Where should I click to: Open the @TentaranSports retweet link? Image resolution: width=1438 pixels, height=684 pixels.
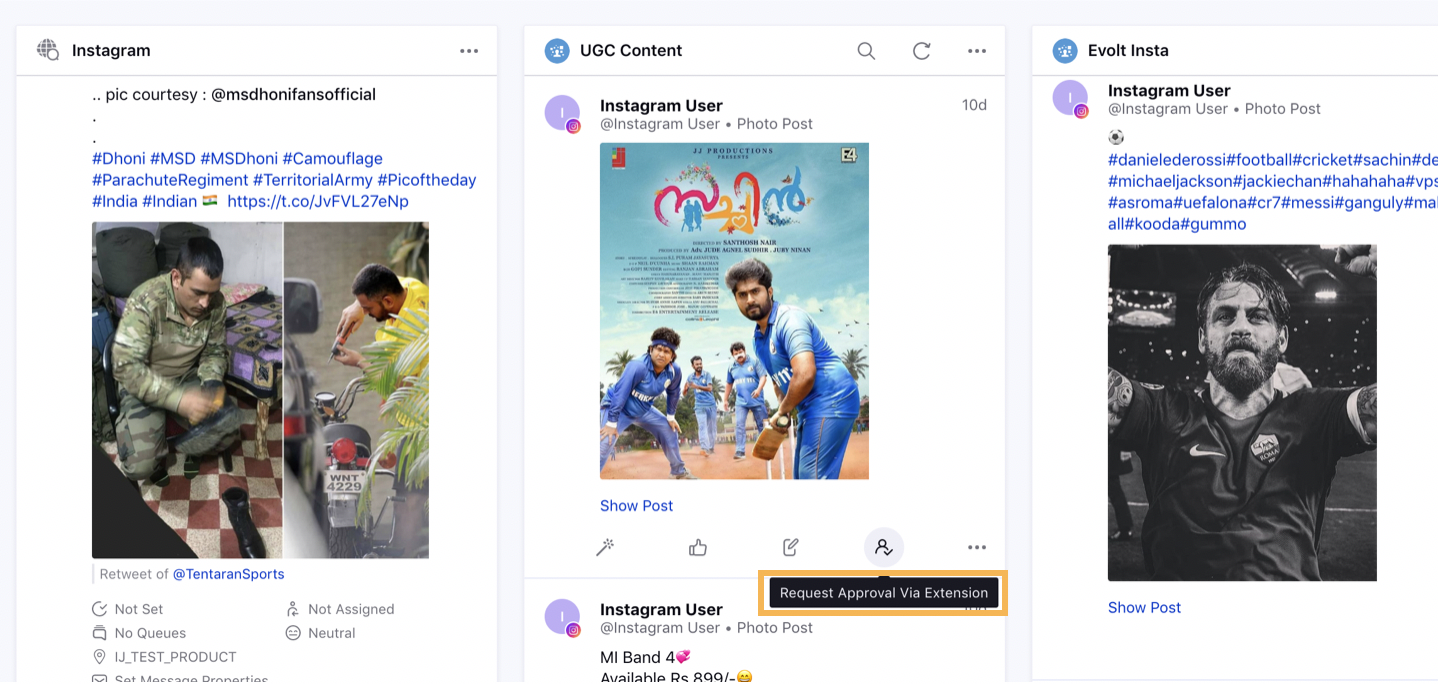pos(228,574)
